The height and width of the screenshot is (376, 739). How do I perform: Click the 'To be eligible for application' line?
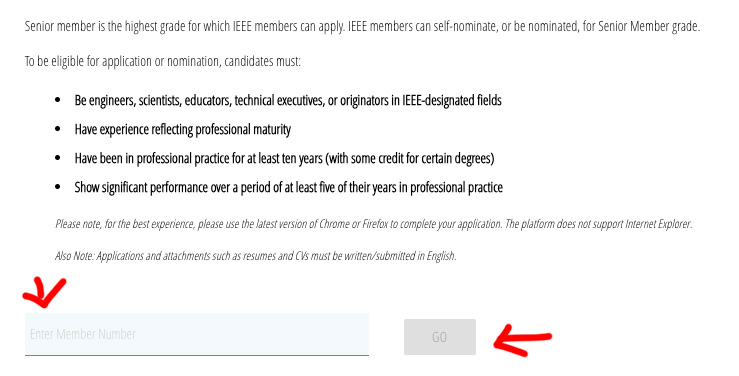coord(163,61)
